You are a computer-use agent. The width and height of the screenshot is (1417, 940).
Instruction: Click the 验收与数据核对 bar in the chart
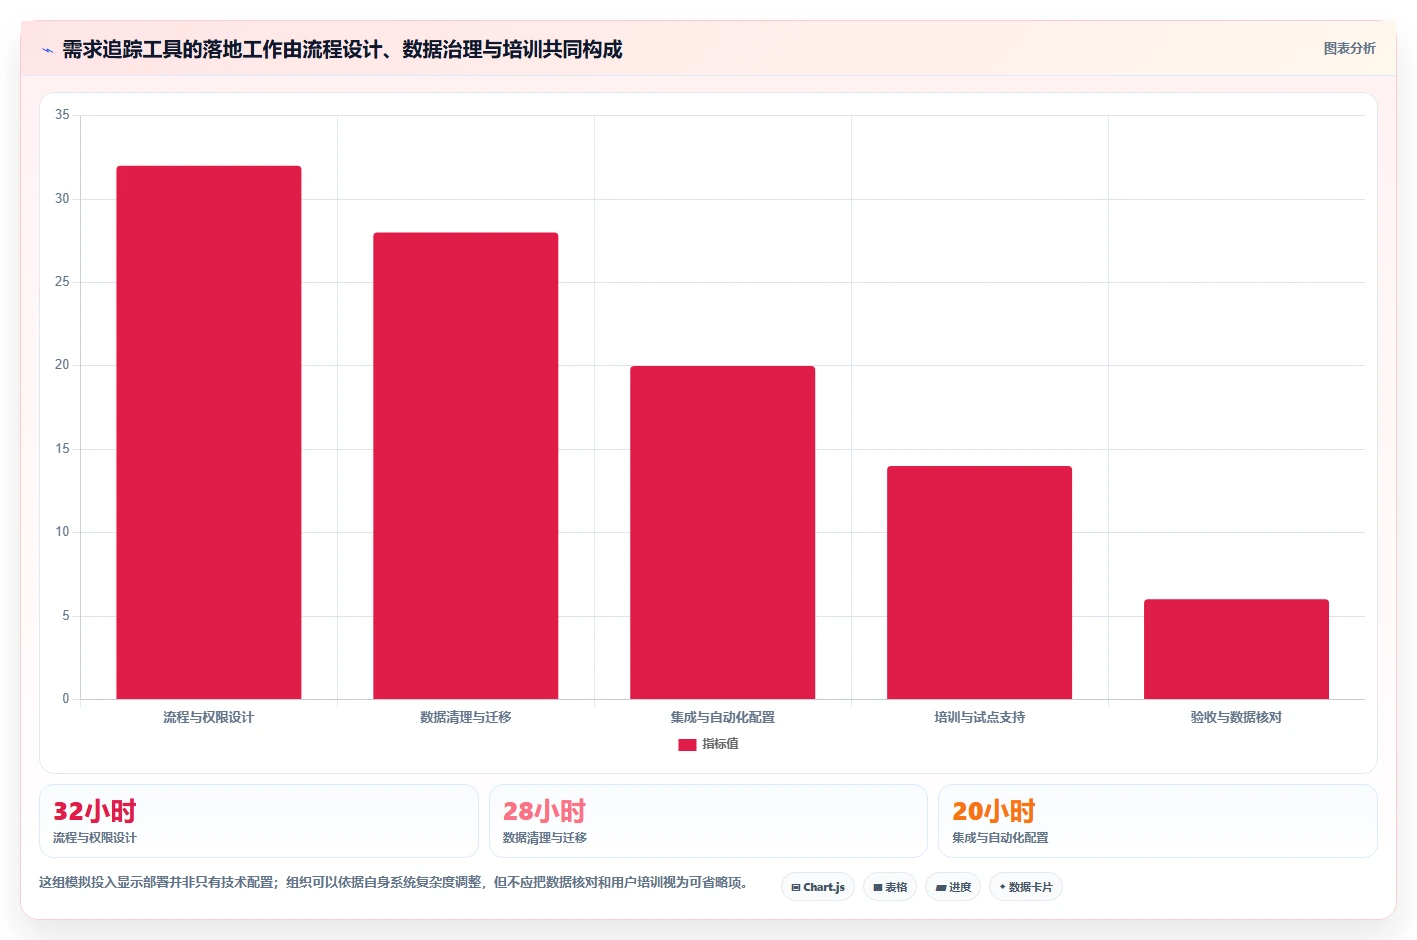click(x=1237, y=649)
